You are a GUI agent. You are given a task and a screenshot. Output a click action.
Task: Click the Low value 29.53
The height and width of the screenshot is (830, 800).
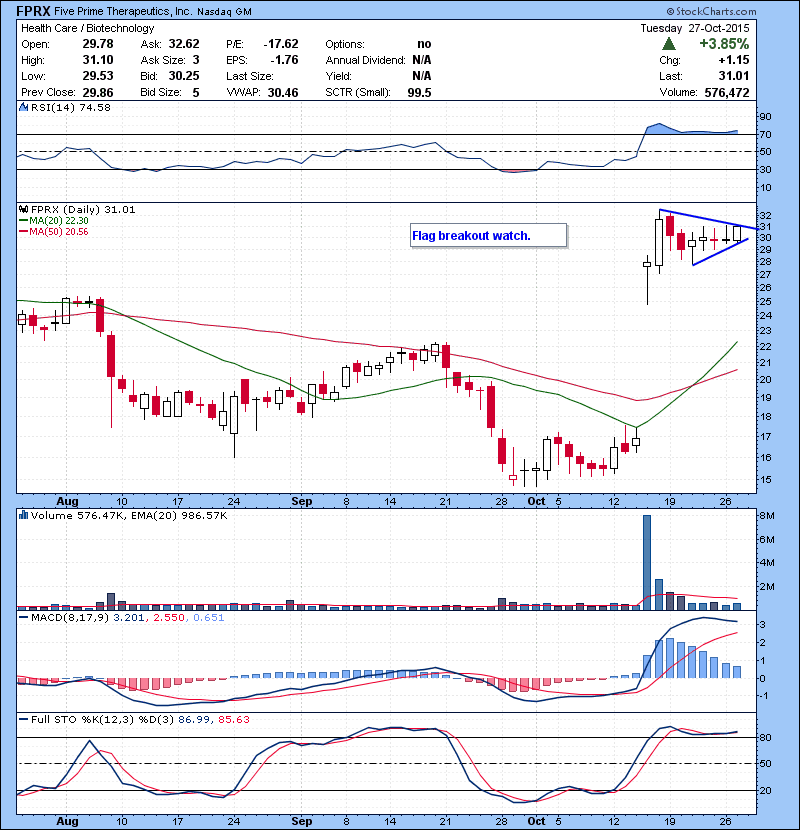(98, 76)
